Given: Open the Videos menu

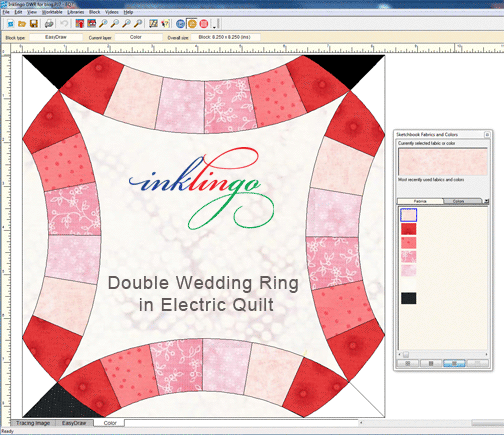Looking at the screenshot, I should (x=112, y=12).
